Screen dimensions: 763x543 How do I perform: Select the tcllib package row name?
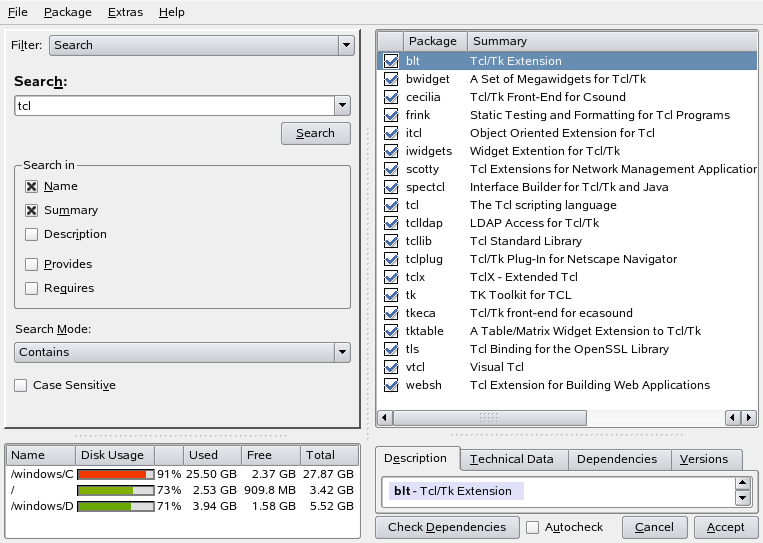pyautogui.click(x=418, y=241)
